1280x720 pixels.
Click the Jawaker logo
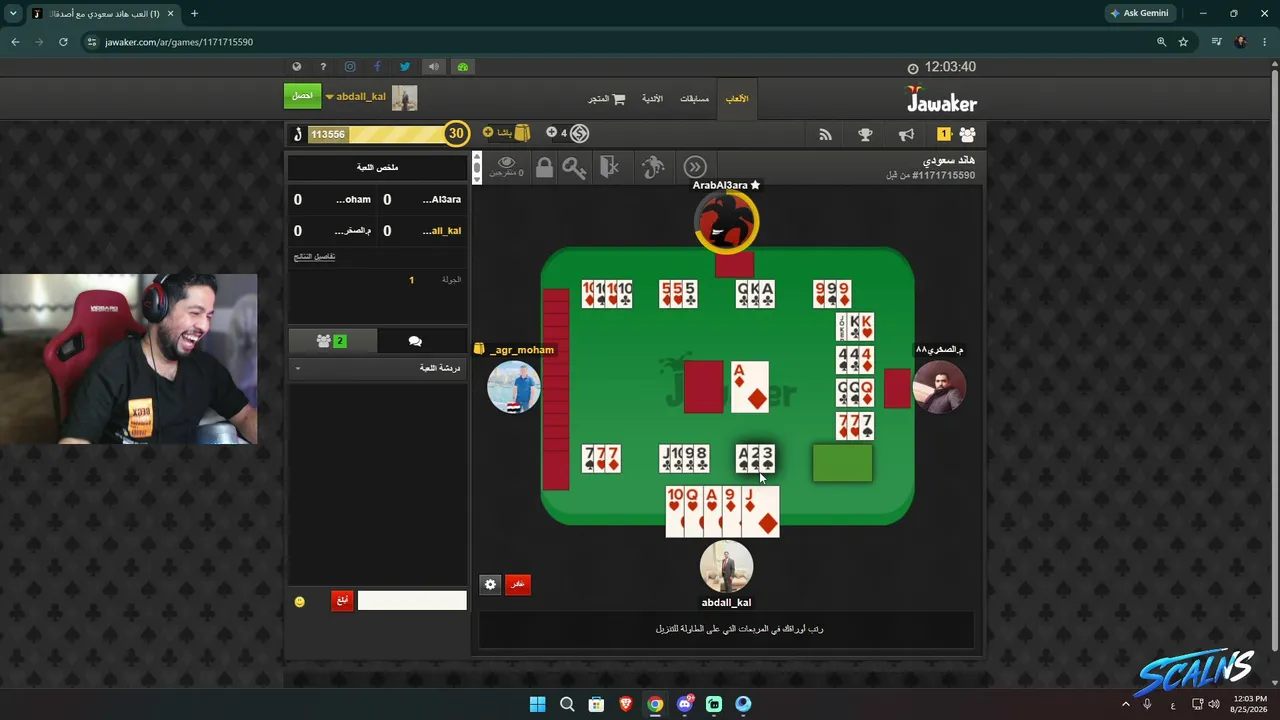(x=942, y=99)
